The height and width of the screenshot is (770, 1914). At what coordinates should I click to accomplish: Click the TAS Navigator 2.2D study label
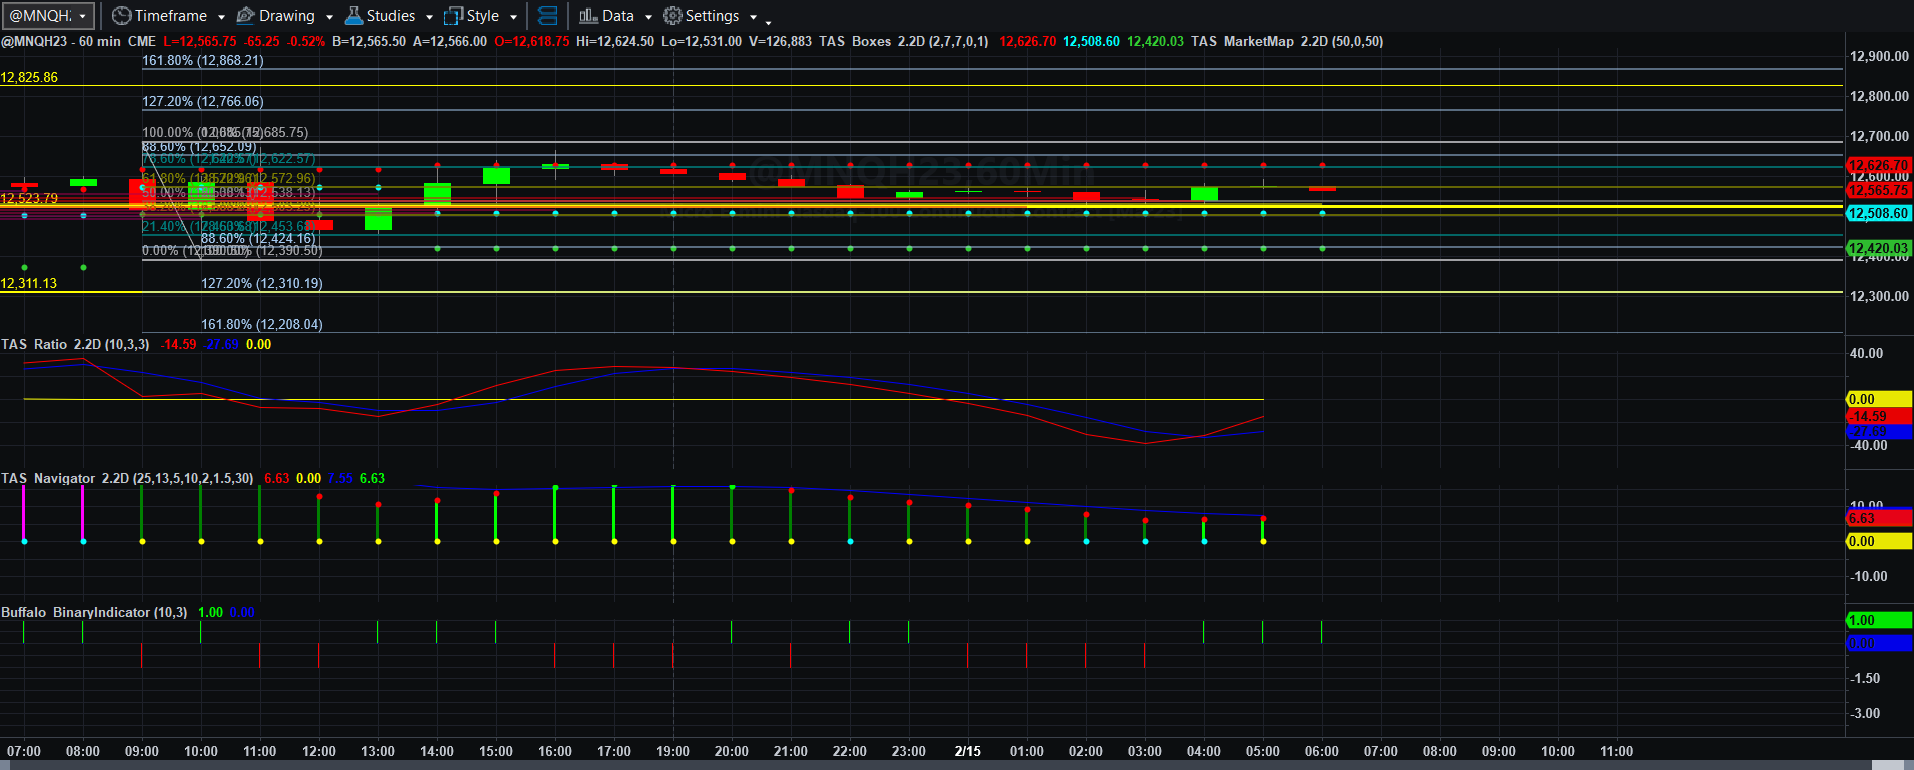tap(127, 478)
